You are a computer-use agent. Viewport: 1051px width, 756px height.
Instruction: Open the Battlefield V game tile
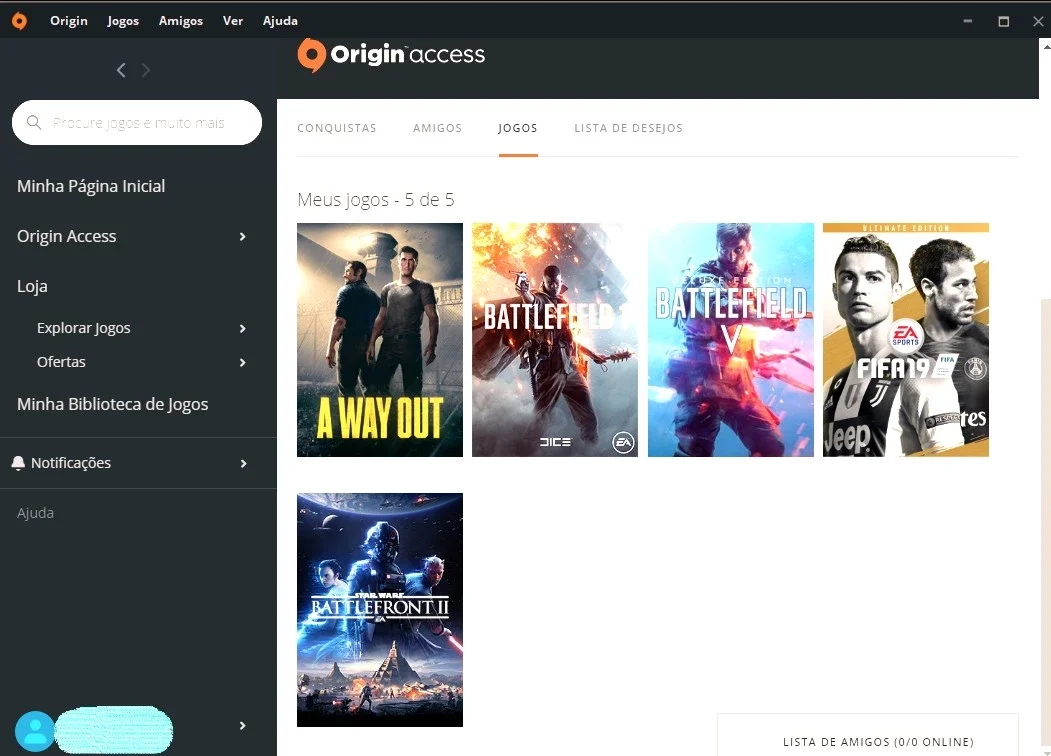[731, 340]
